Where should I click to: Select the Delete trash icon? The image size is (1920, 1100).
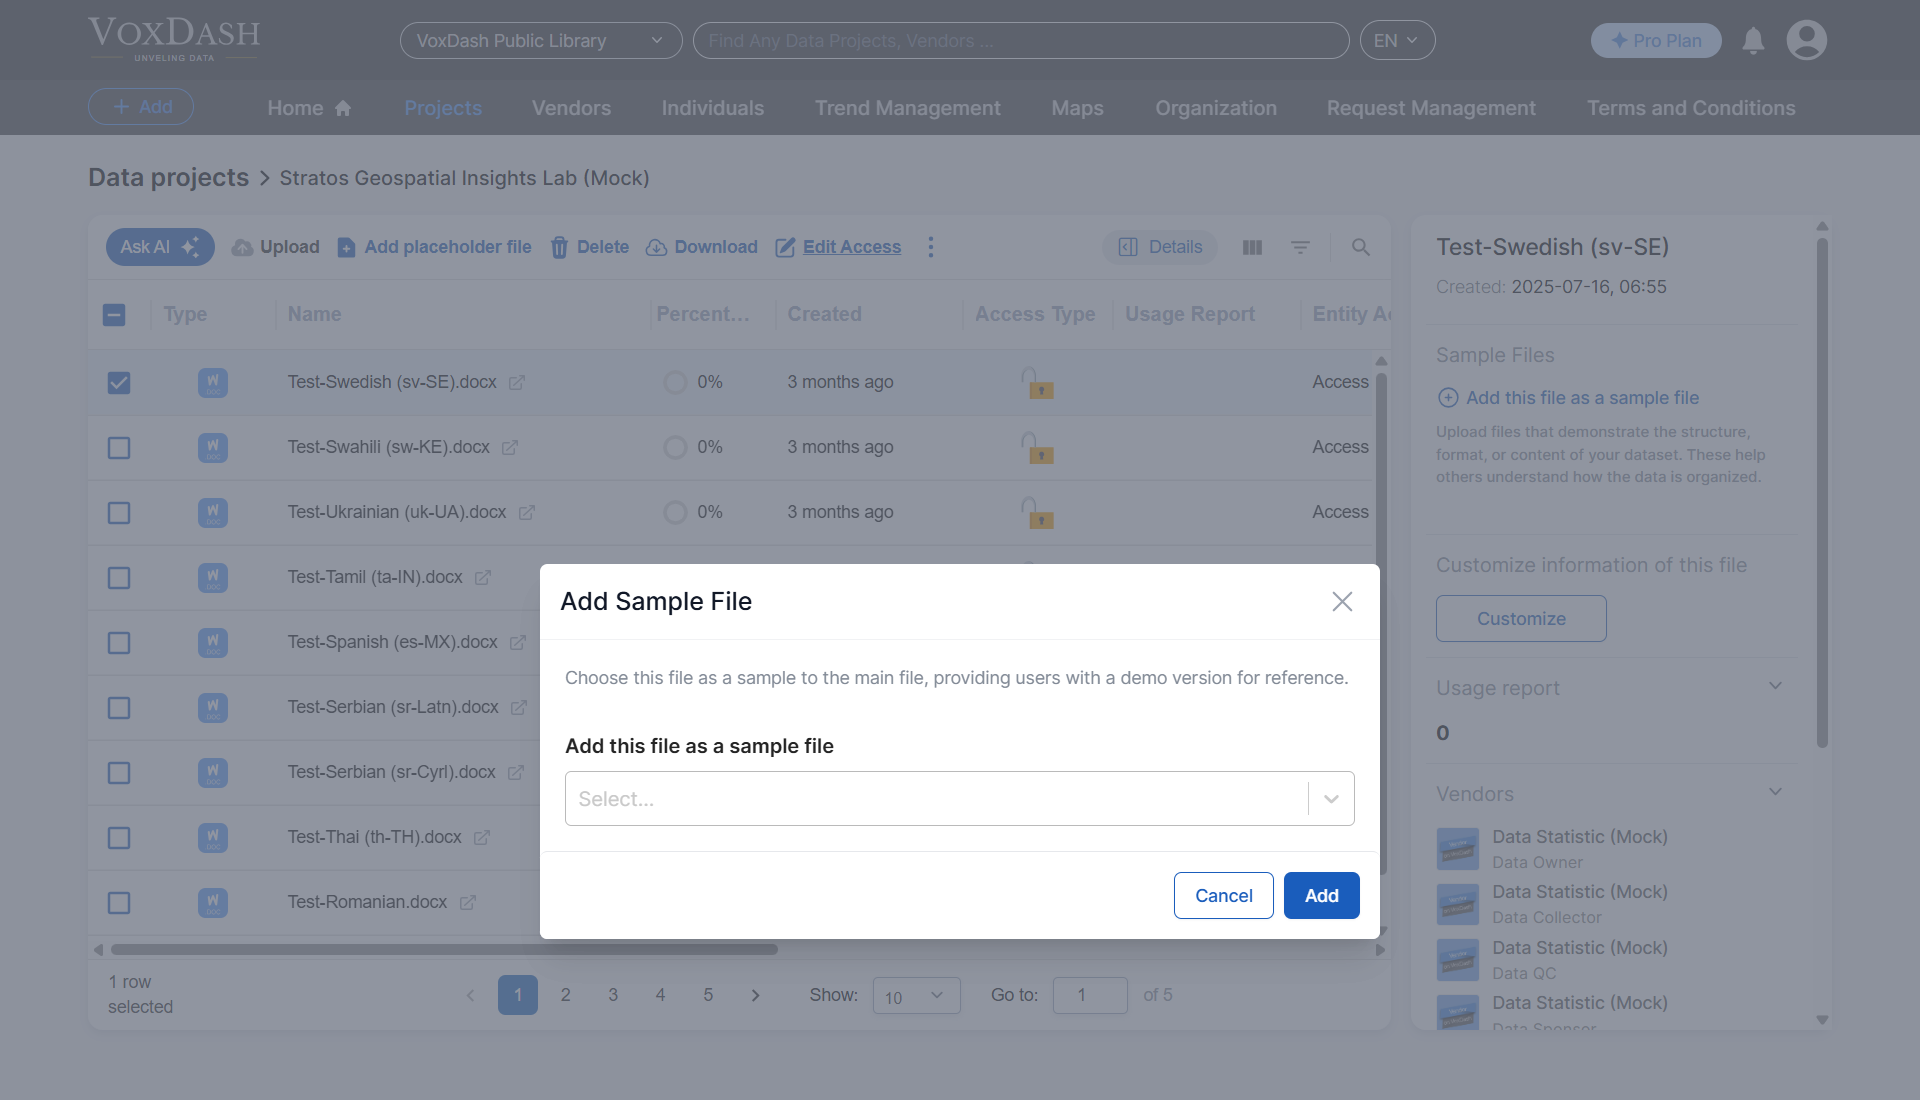559,247
